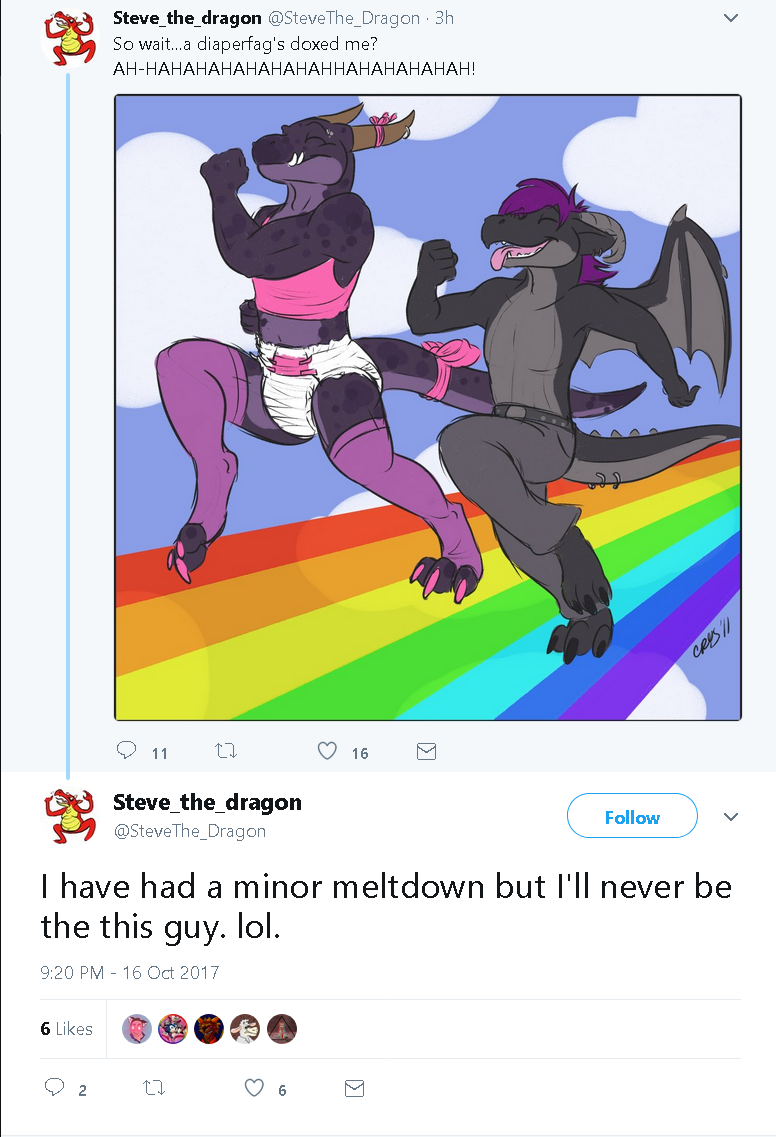Retweet the minor meltdown tweet
Screen dimensions: 776x1137
[154, 1088]
